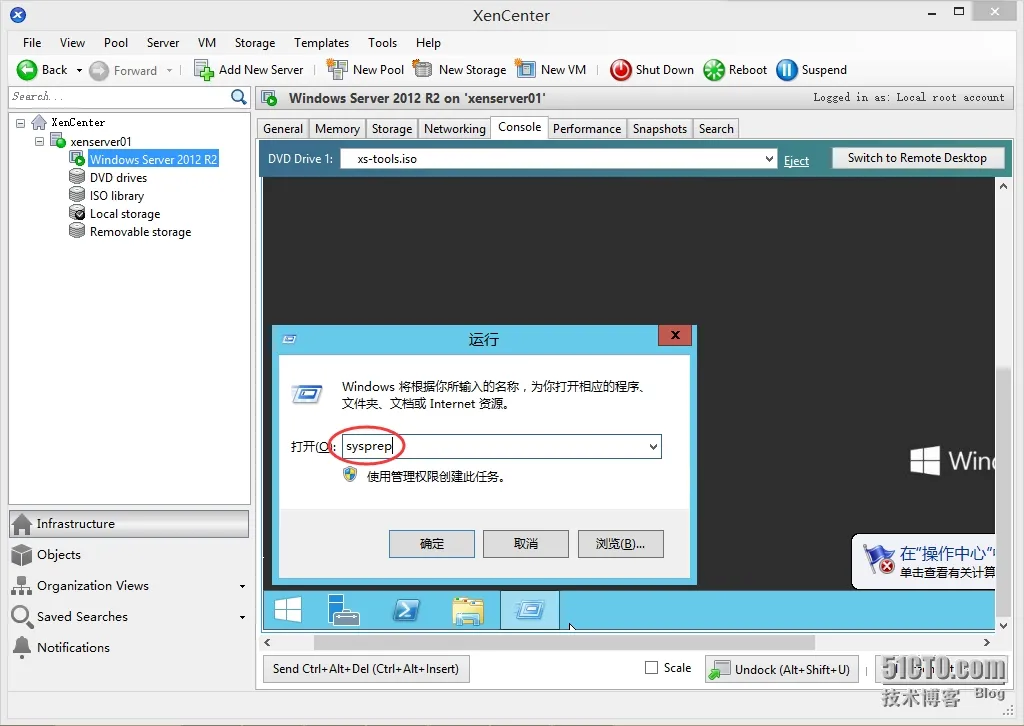
Task: Switch to the Storage tab
Action: click(x=392, y=129)
